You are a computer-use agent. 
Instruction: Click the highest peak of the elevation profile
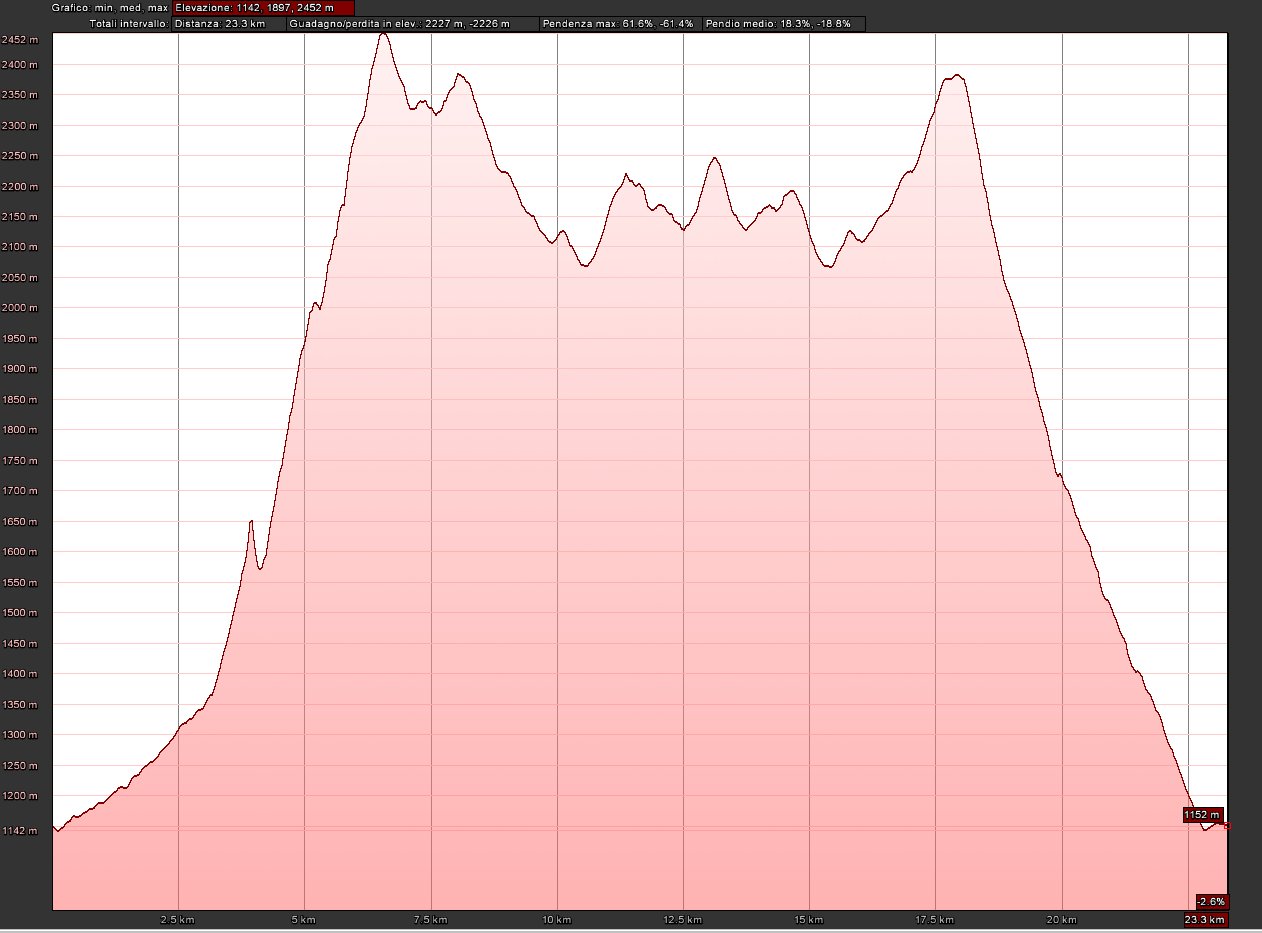tap(383, 34)
